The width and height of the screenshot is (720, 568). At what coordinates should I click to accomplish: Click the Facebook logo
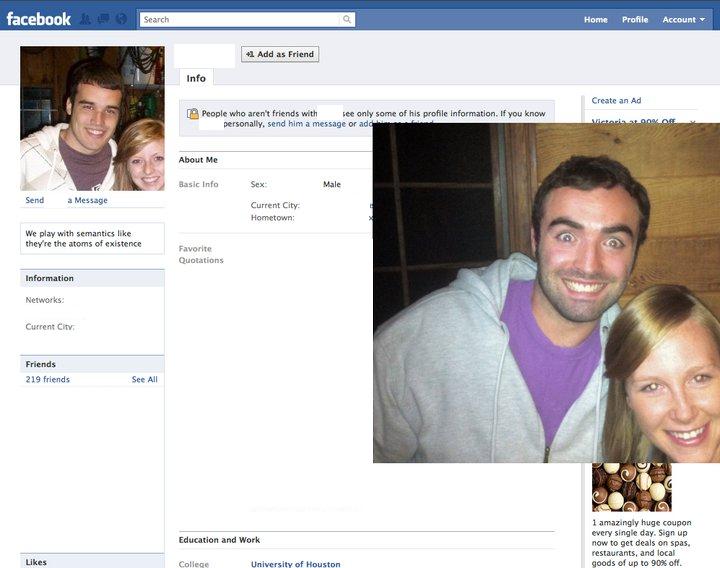coord(39,19)
